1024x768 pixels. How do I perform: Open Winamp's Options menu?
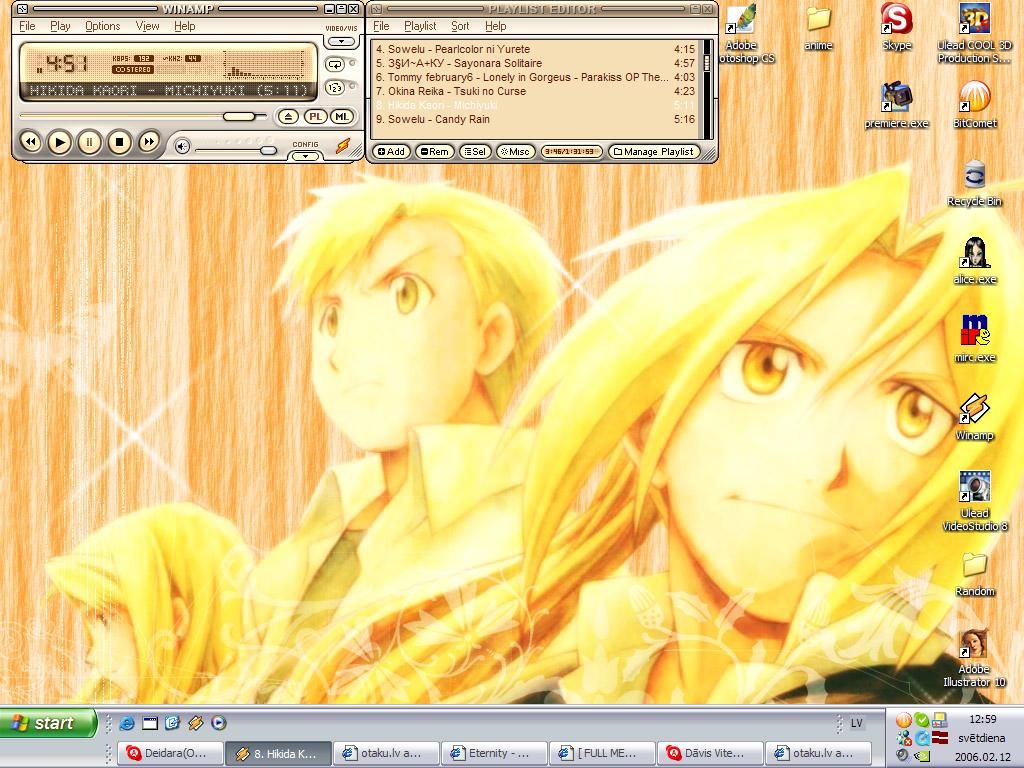(x=103, y=26)
